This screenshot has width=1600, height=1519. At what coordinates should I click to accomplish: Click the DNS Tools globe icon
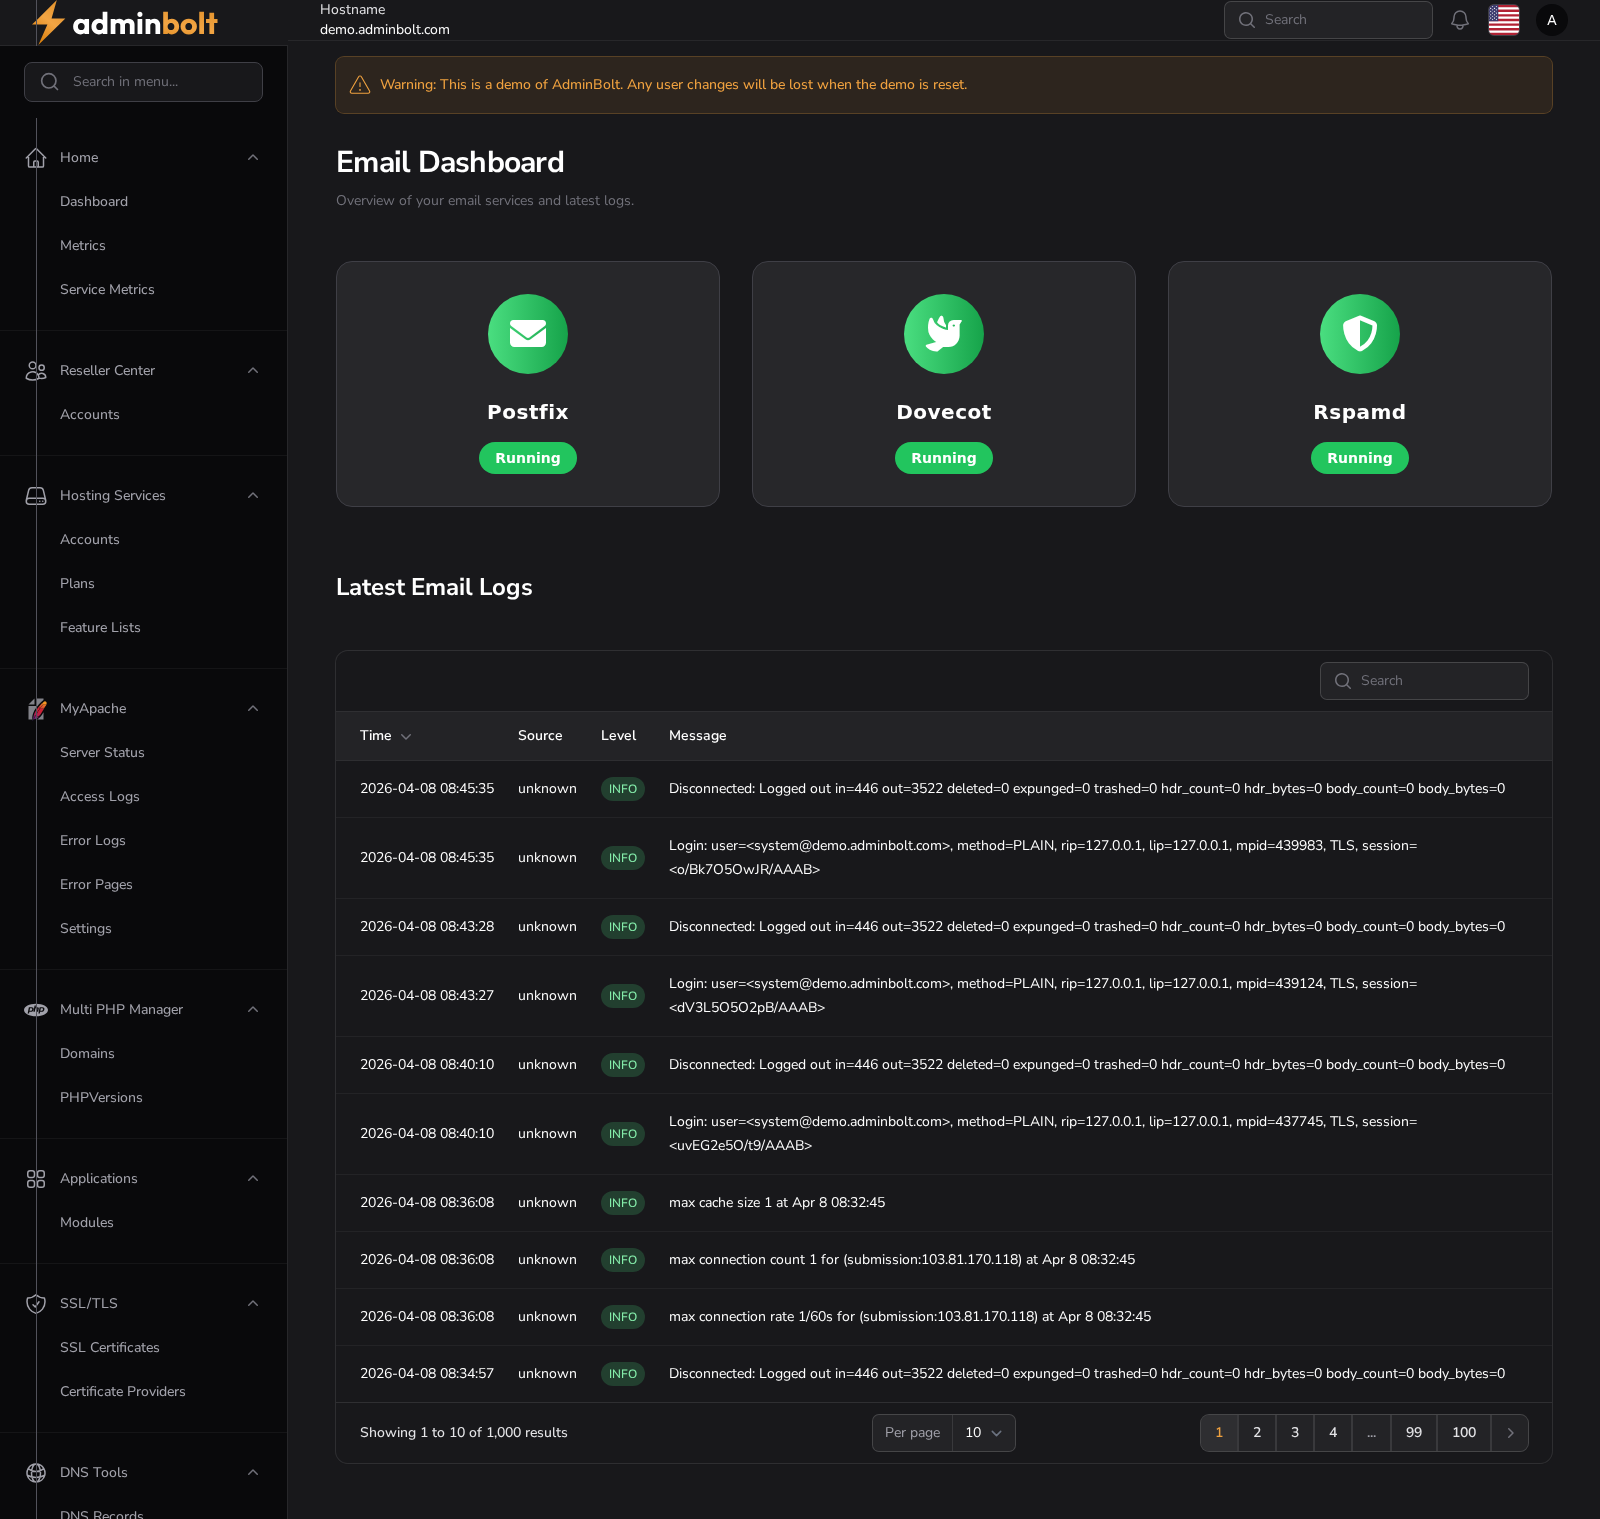point(36,1473)
